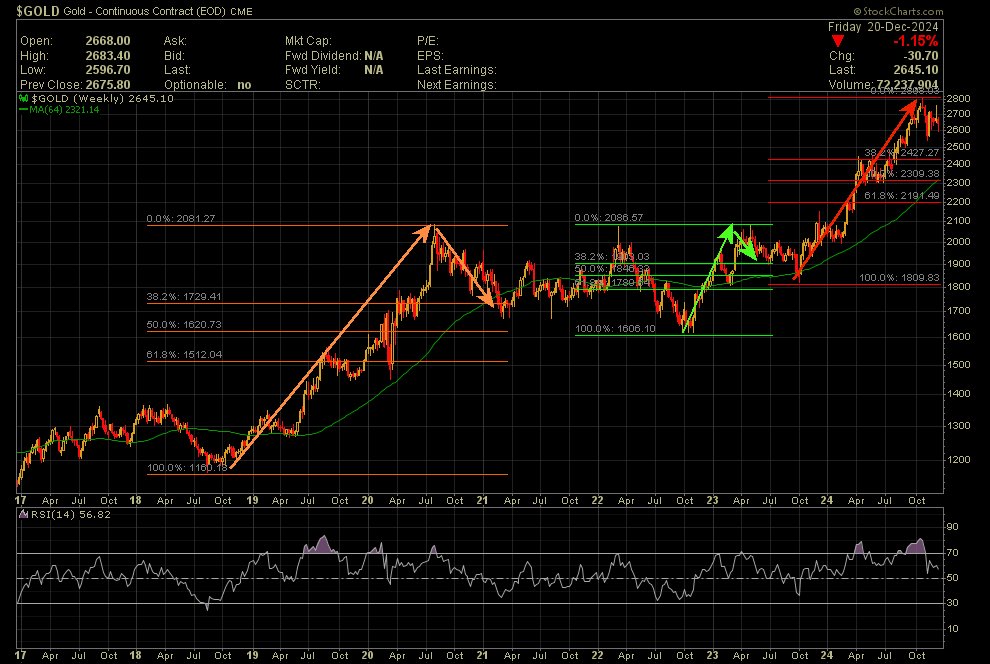Click the 100.0%: 1606.10 Fibonacci label
Viewport: 990px width, 664px height.
(612, 328)
